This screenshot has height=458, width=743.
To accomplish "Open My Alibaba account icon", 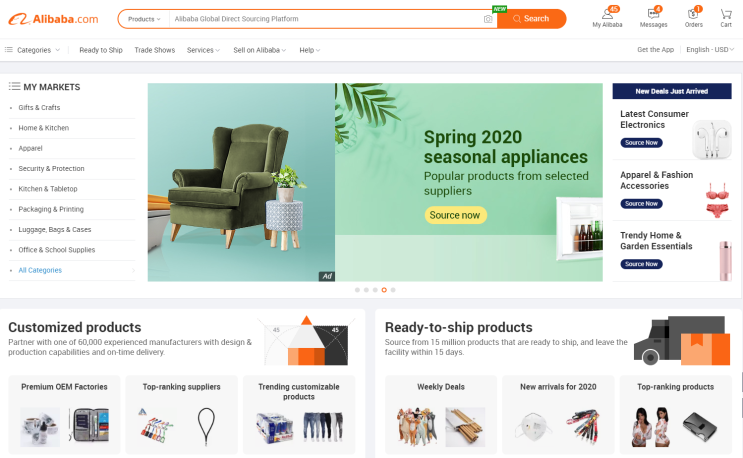I will (607, 13).
